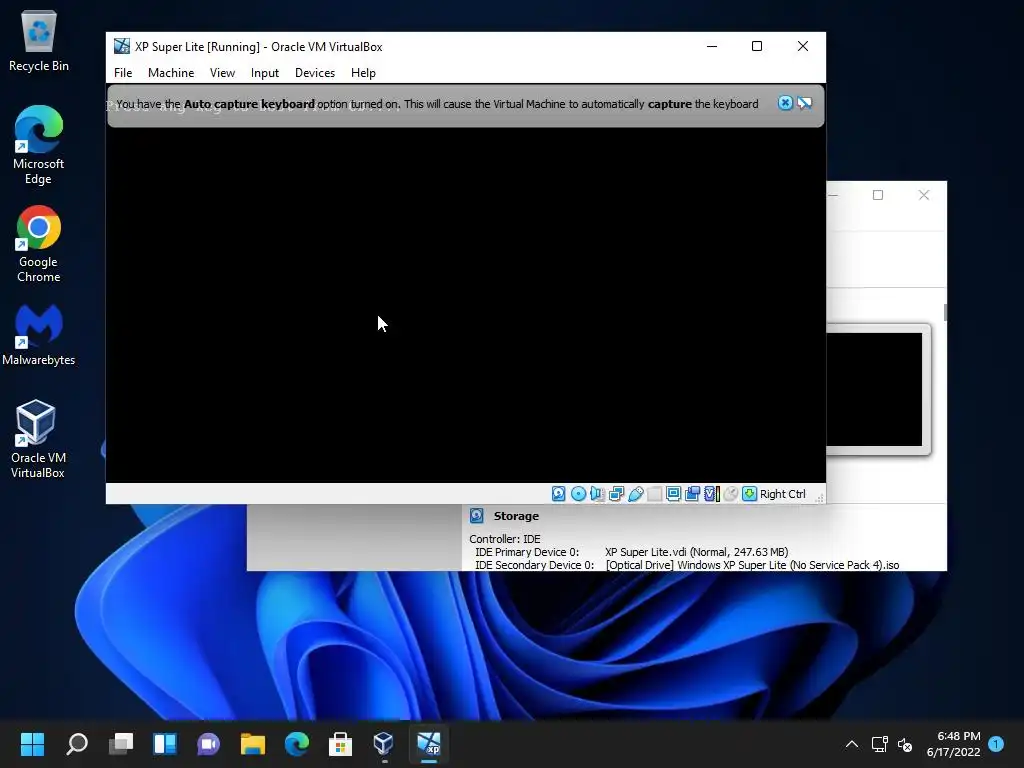Minimize the XP Super Lite VM window
This screenshot has height=768, width=1024.
coord(712,46)
